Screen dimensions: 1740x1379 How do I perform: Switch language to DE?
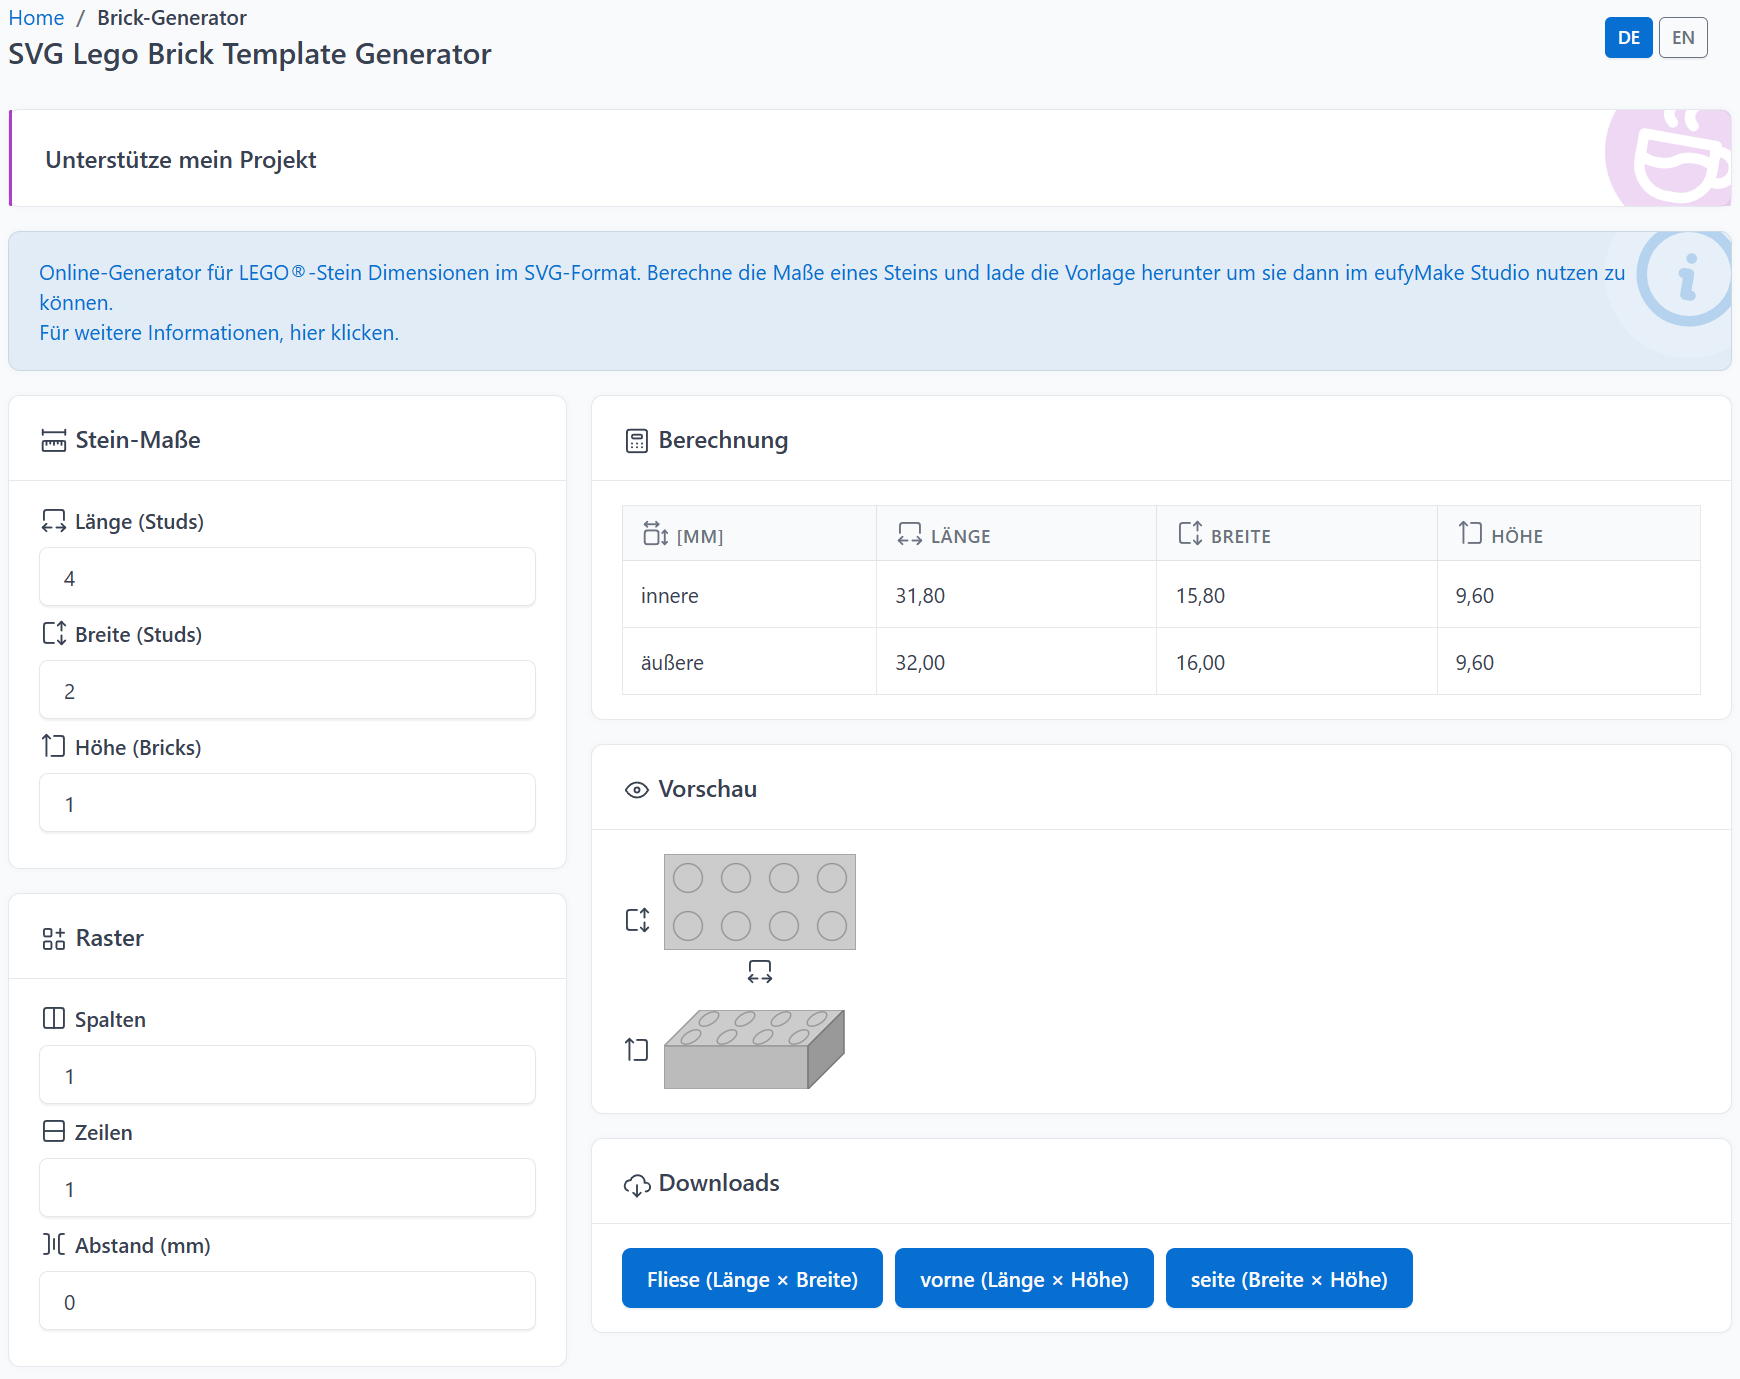(1629, 38)
